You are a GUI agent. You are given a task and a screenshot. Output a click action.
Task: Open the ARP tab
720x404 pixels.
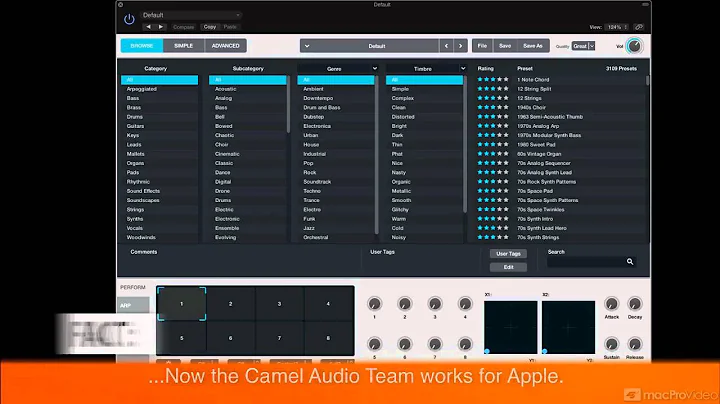point(133,305)
